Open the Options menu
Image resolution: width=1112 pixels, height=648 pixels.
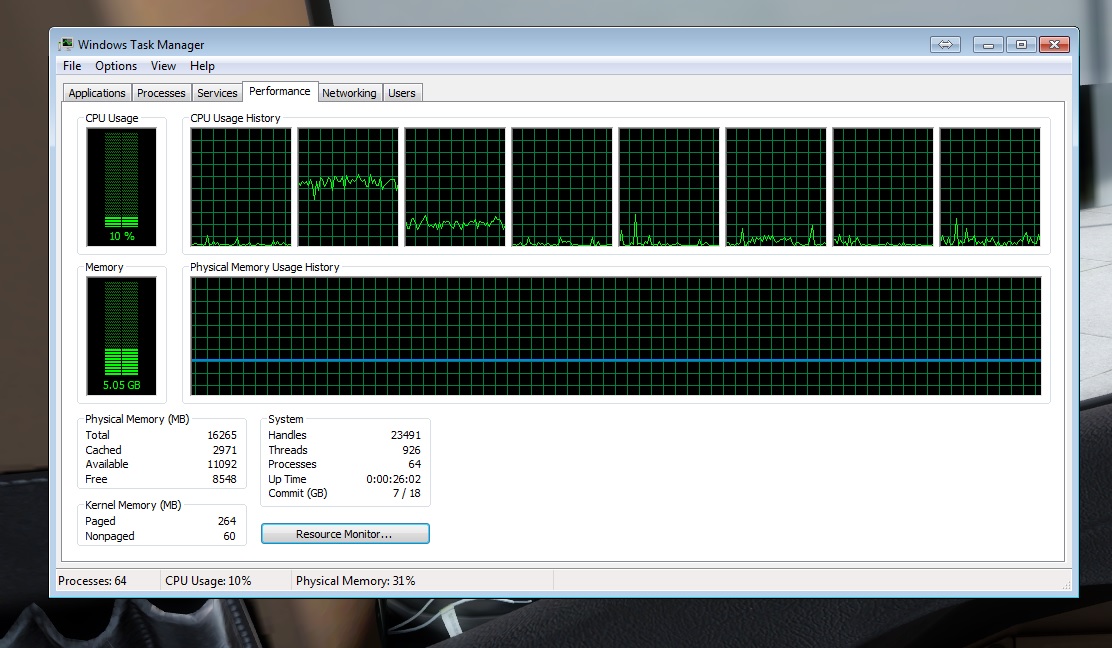coord(116,66)
